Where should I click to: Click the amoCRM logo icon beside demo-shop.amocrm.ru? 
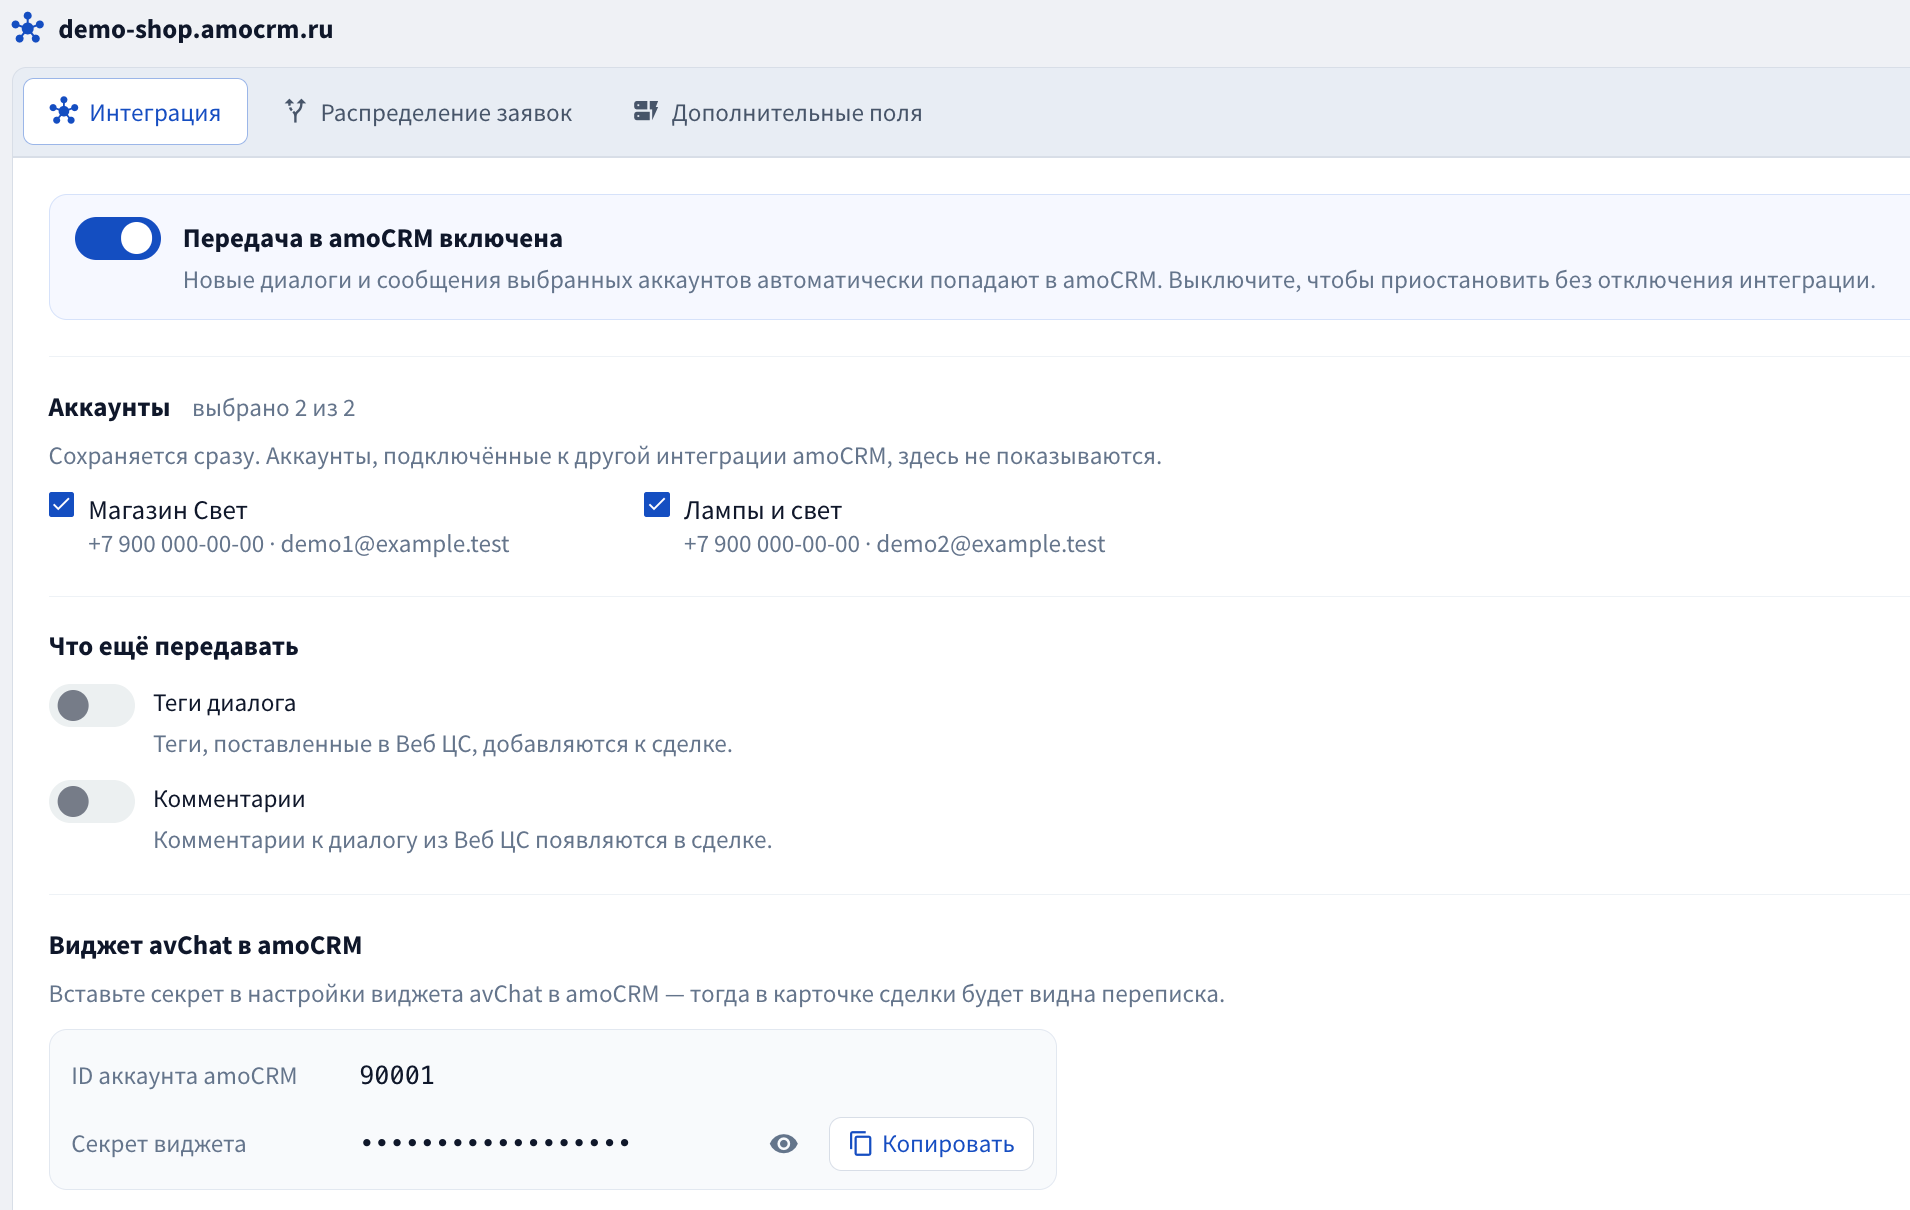28,28
